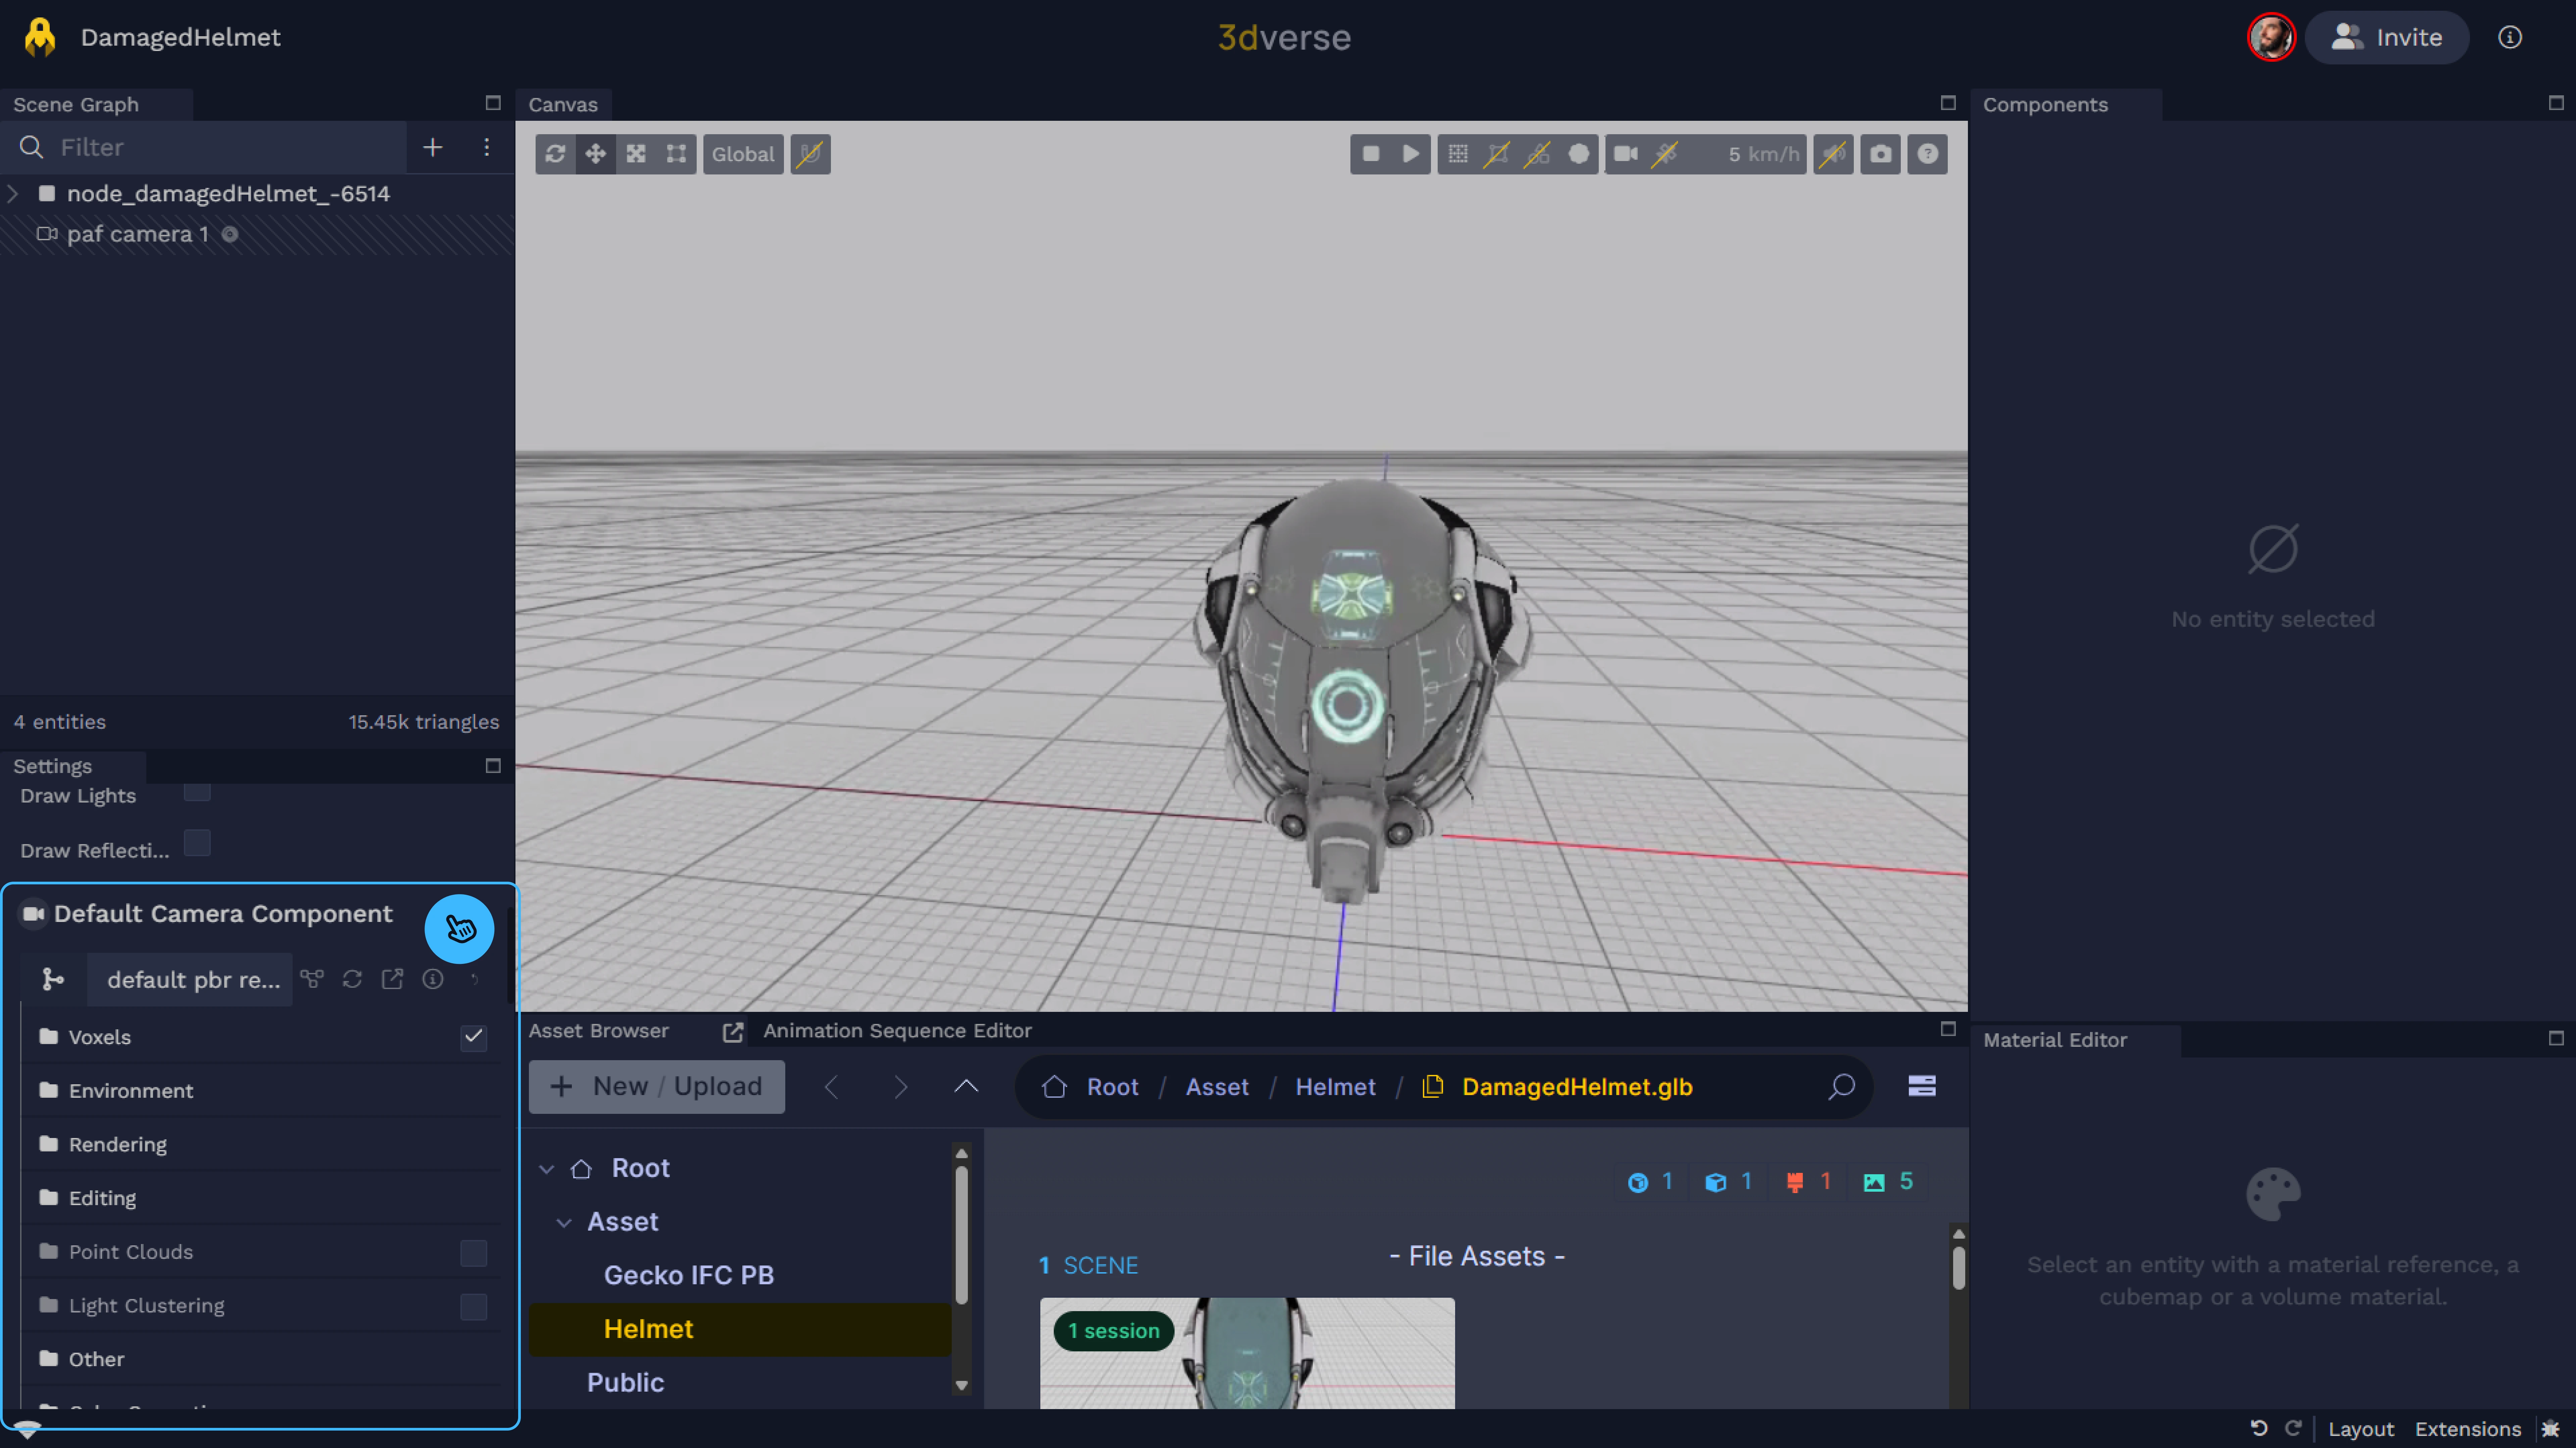Expand node_damagedHelmet_-6514 tree entry
This screenshot has width=2576, height=1448.
pos(13,194)
